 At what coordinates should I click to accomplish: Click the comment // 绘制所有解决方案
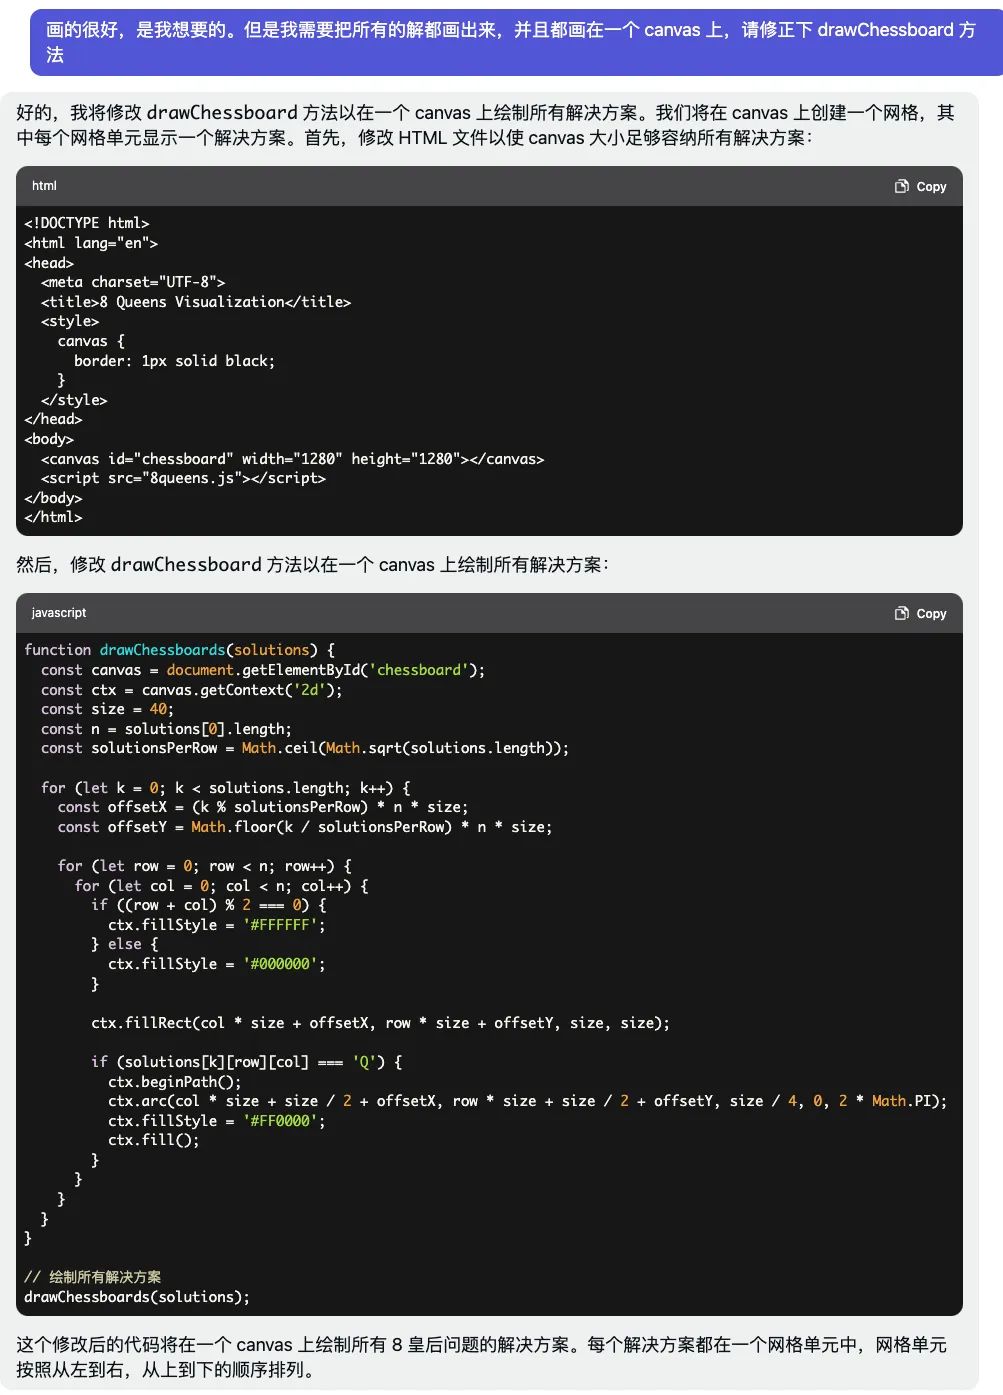[93, 1277]
